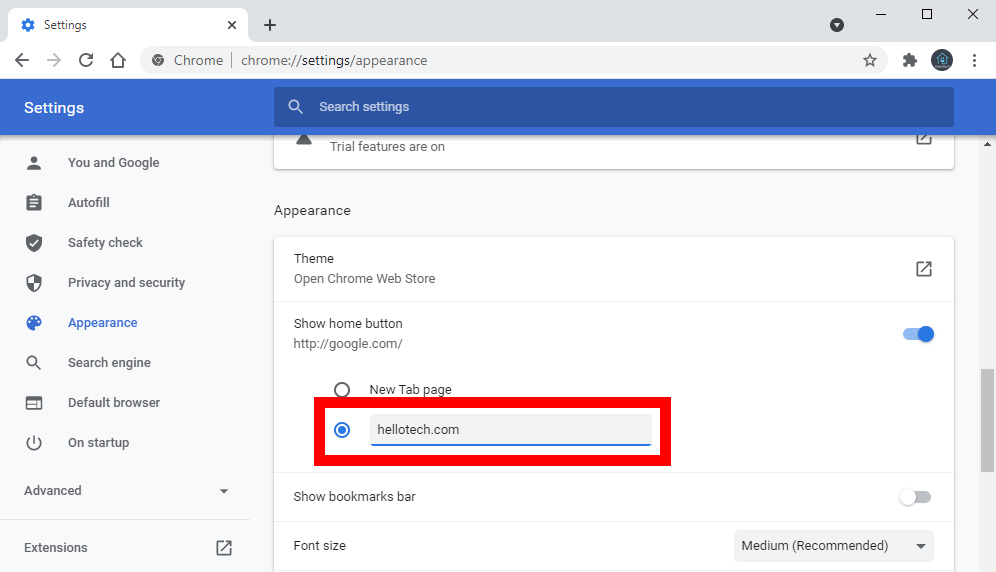996x572 pixels.
Task: Expand the Advanced section
Action: 126,491
